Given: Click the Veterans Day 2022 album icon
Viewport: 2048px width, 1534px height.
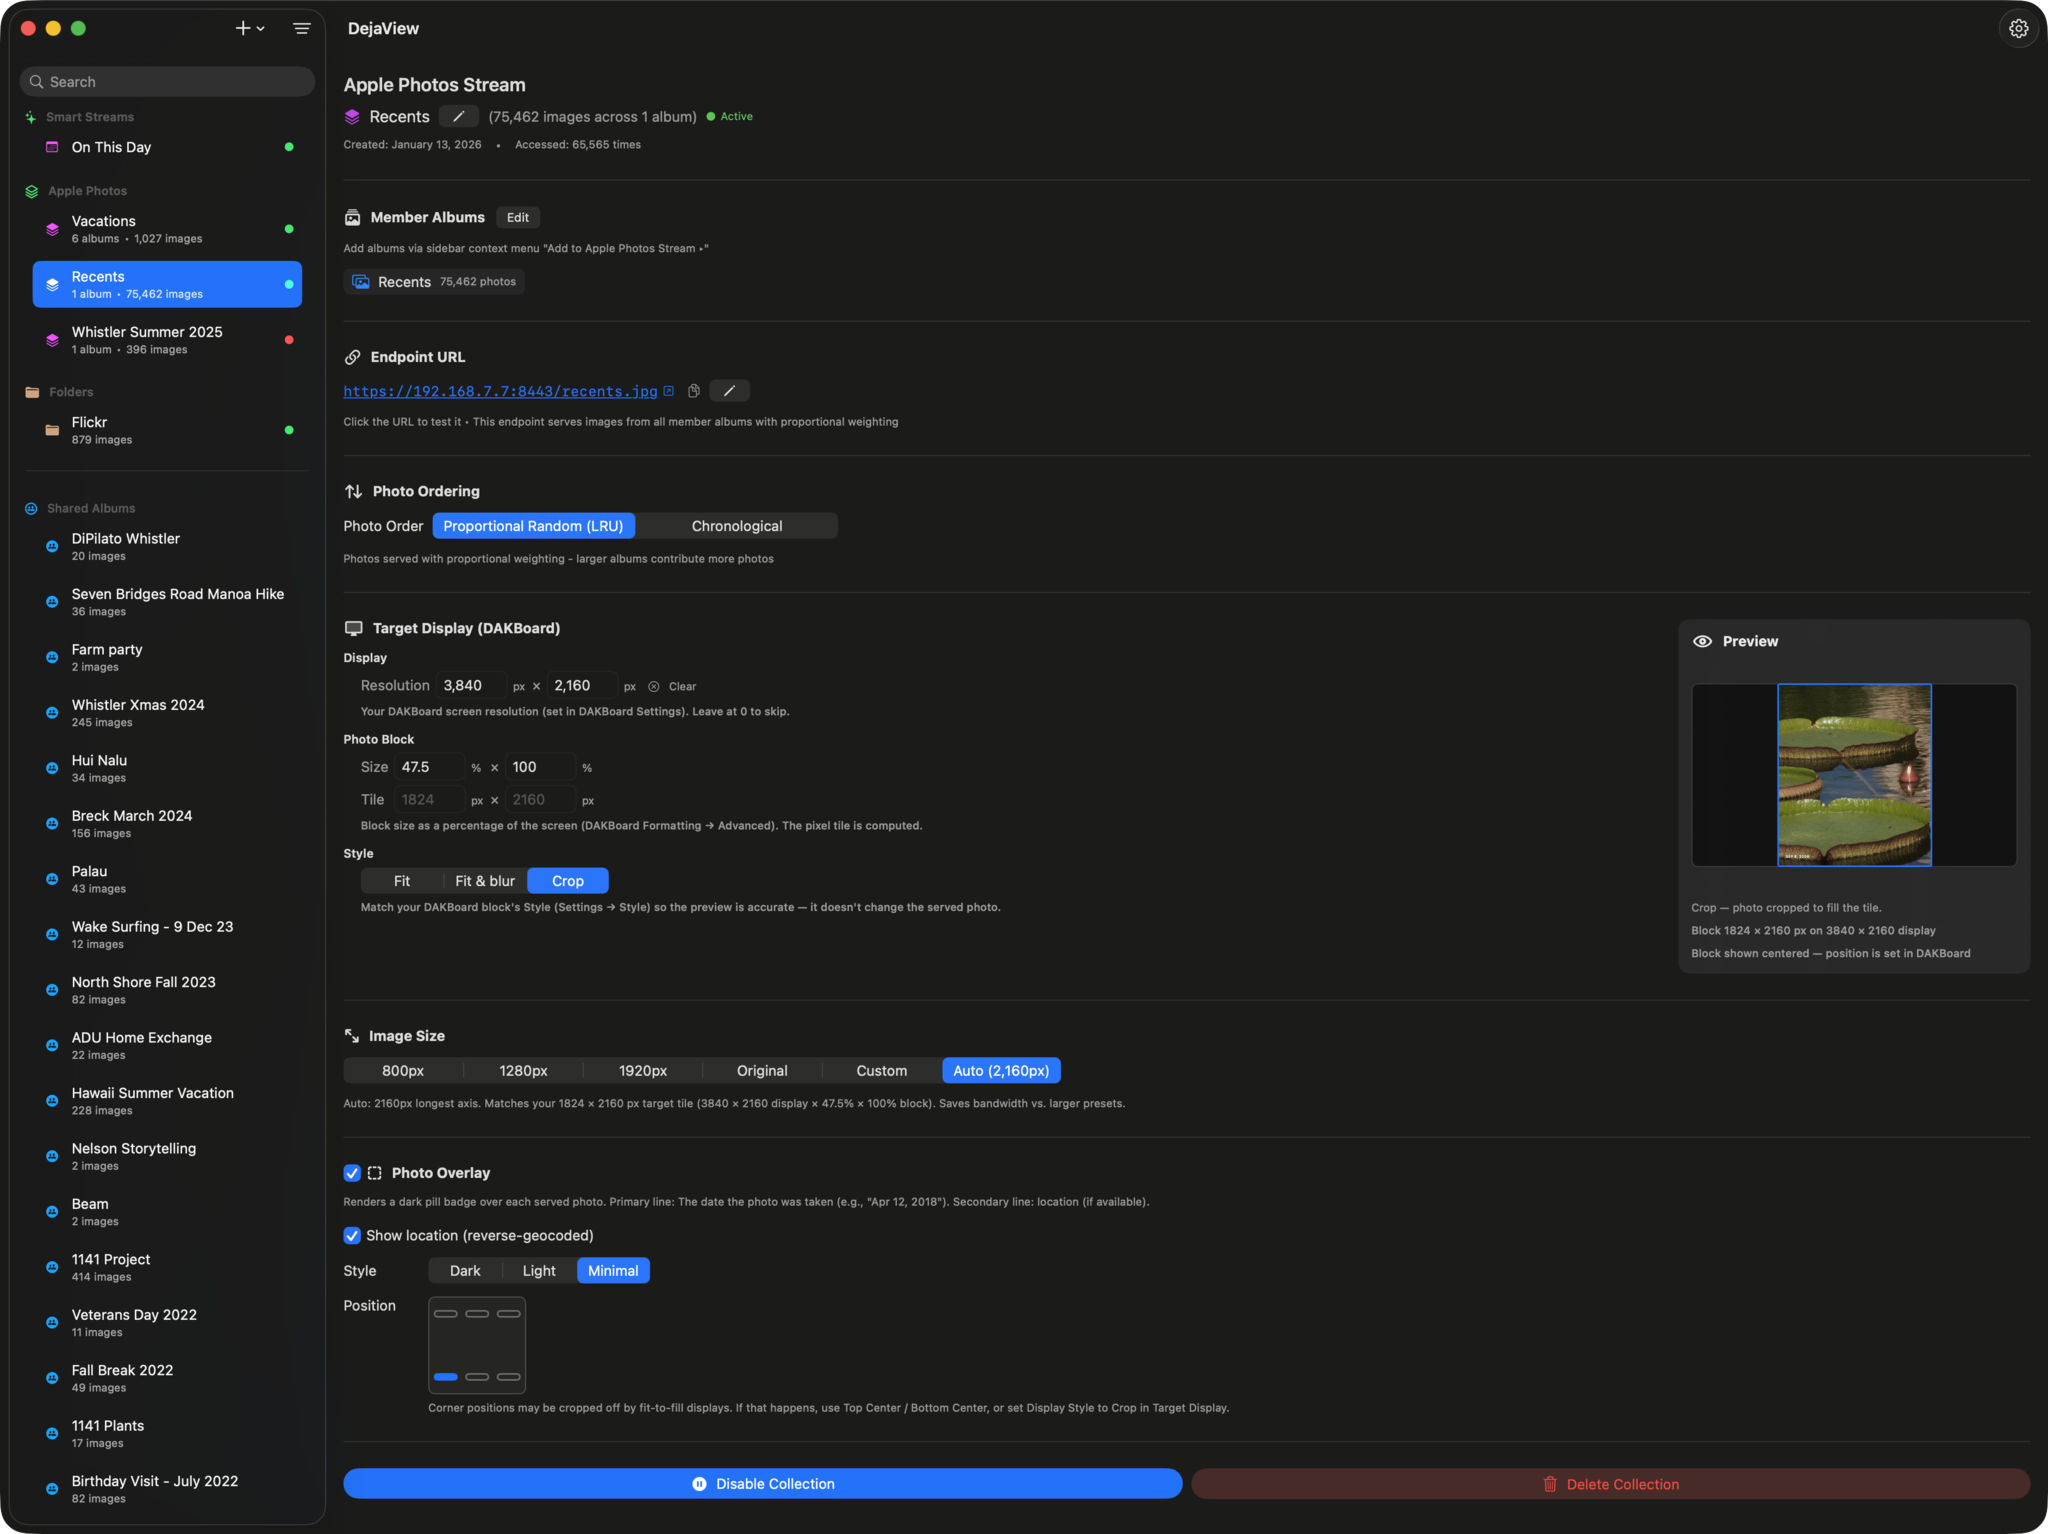Looking at the screenshot, I should click(52, 1323).
